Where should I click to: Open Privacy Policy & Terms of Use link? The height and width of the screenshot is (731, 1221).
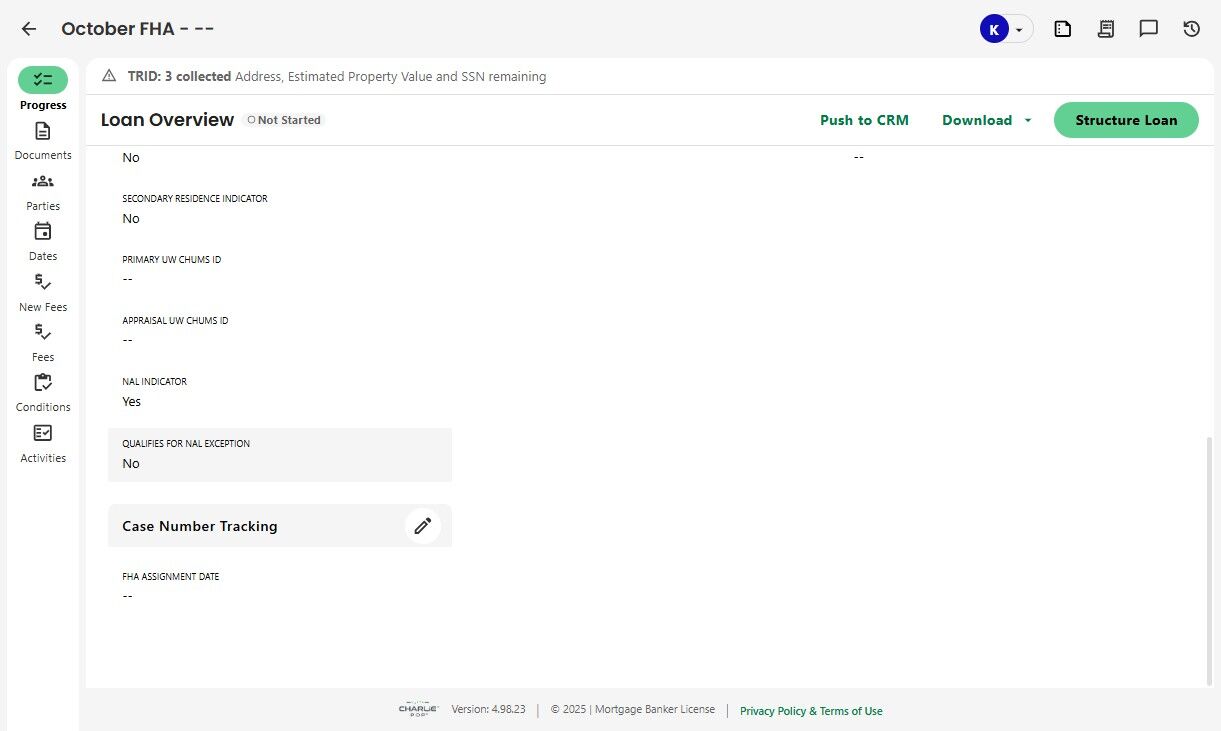(811, 711)
